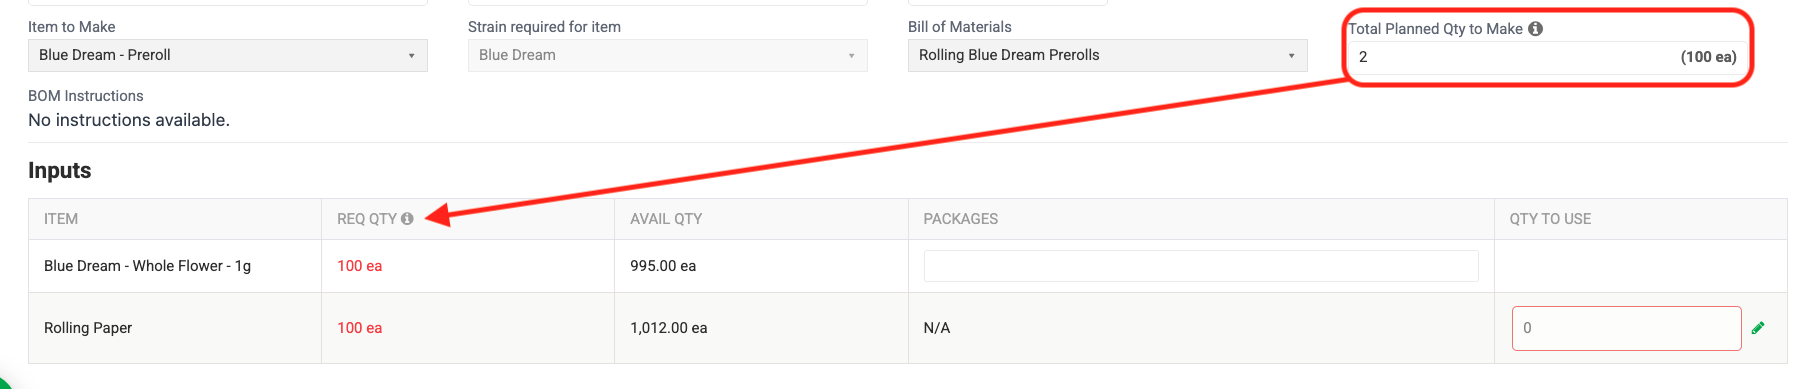This screenshot has width=1802, height=389.
Task: Open the Item to Make dropdown
Action: pyautogui.click(x=228, y=56)
